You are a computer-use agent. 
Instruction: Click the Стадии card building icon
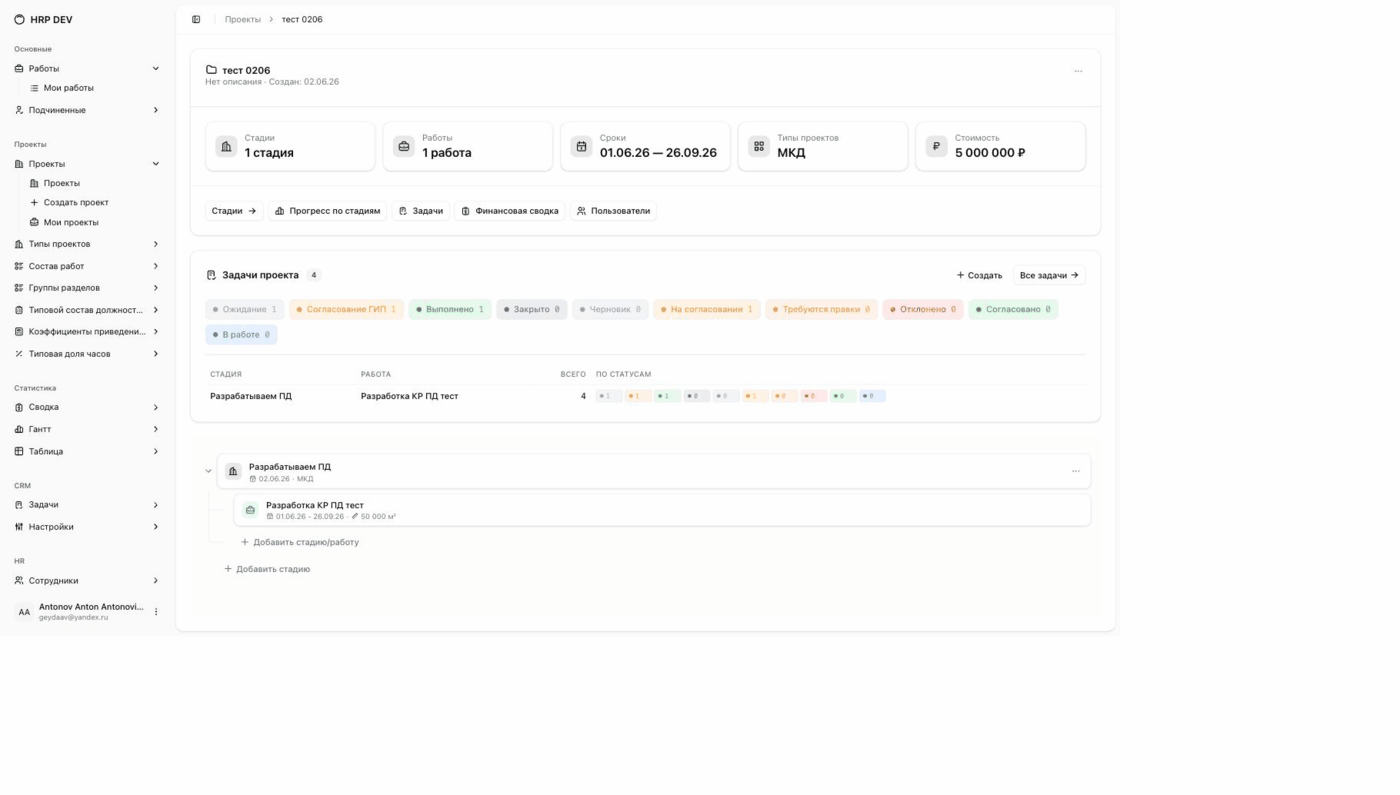(x=226, y=146)
